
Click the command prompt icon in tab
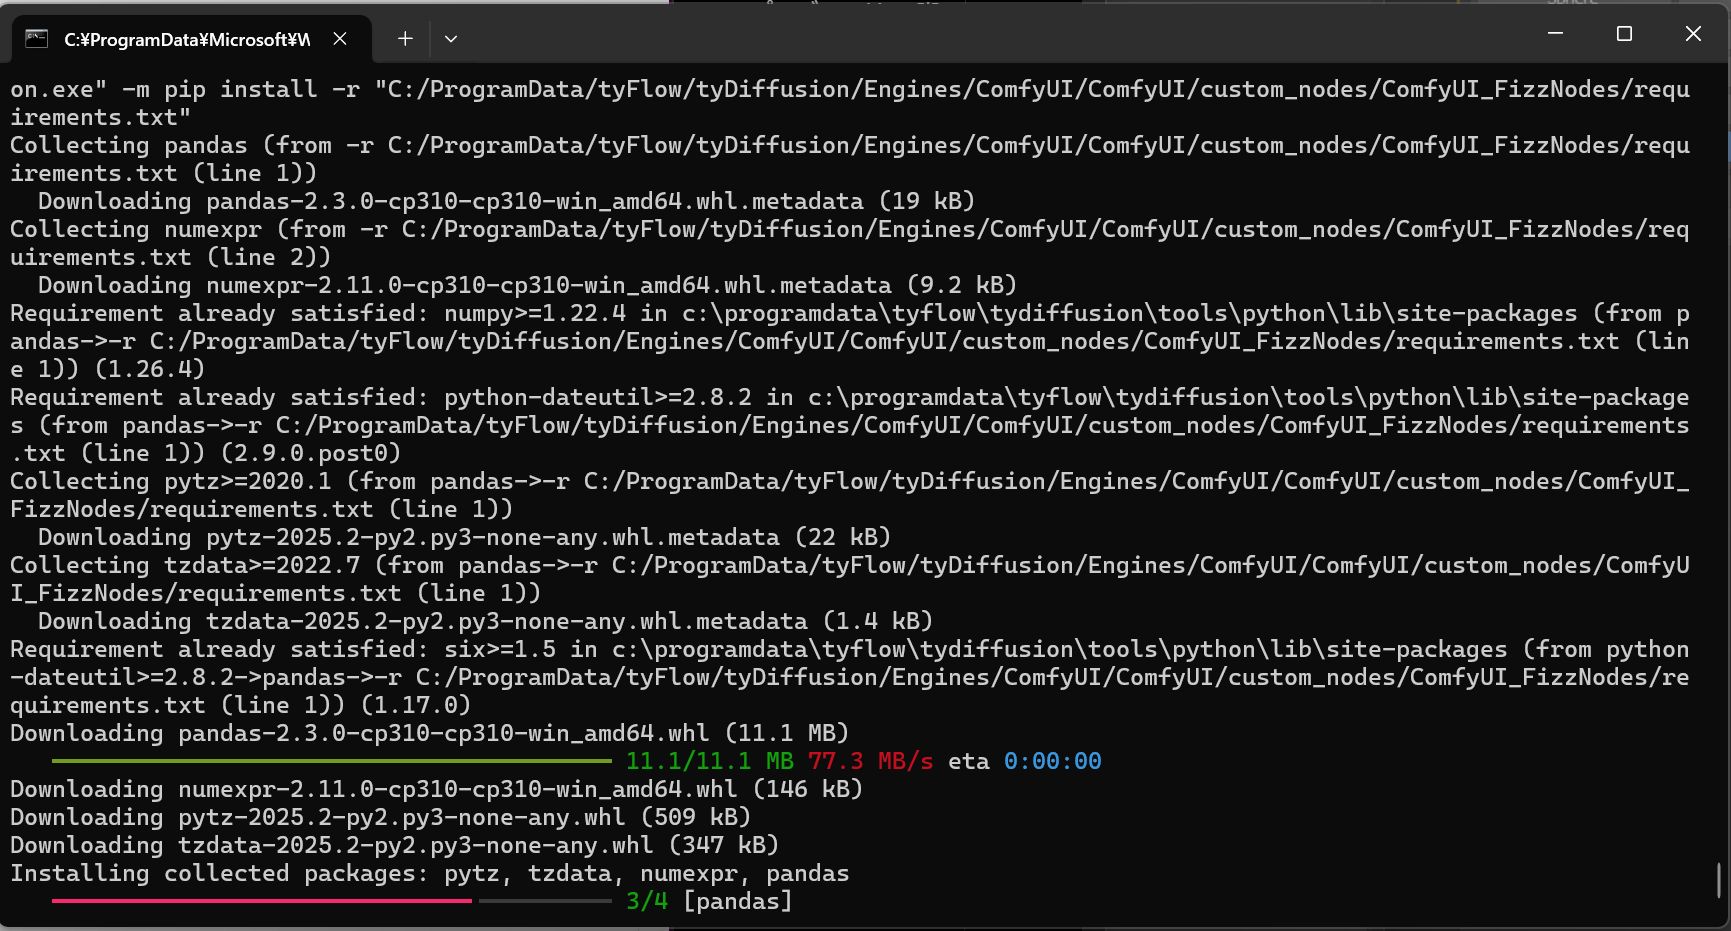(x=37, y=38)
